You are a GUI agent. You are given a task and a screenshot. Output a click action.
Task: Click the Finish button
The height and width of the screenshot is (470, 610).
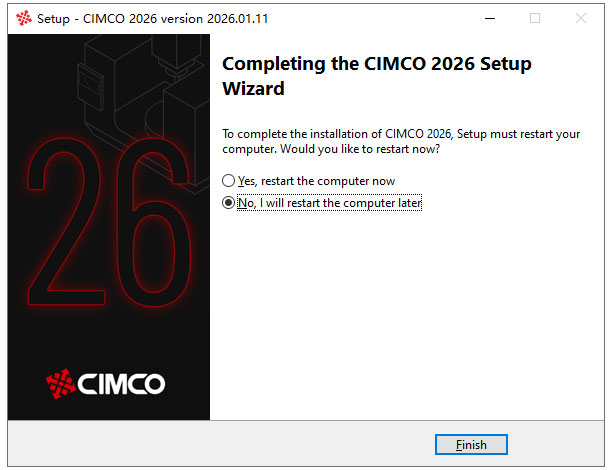471,444
